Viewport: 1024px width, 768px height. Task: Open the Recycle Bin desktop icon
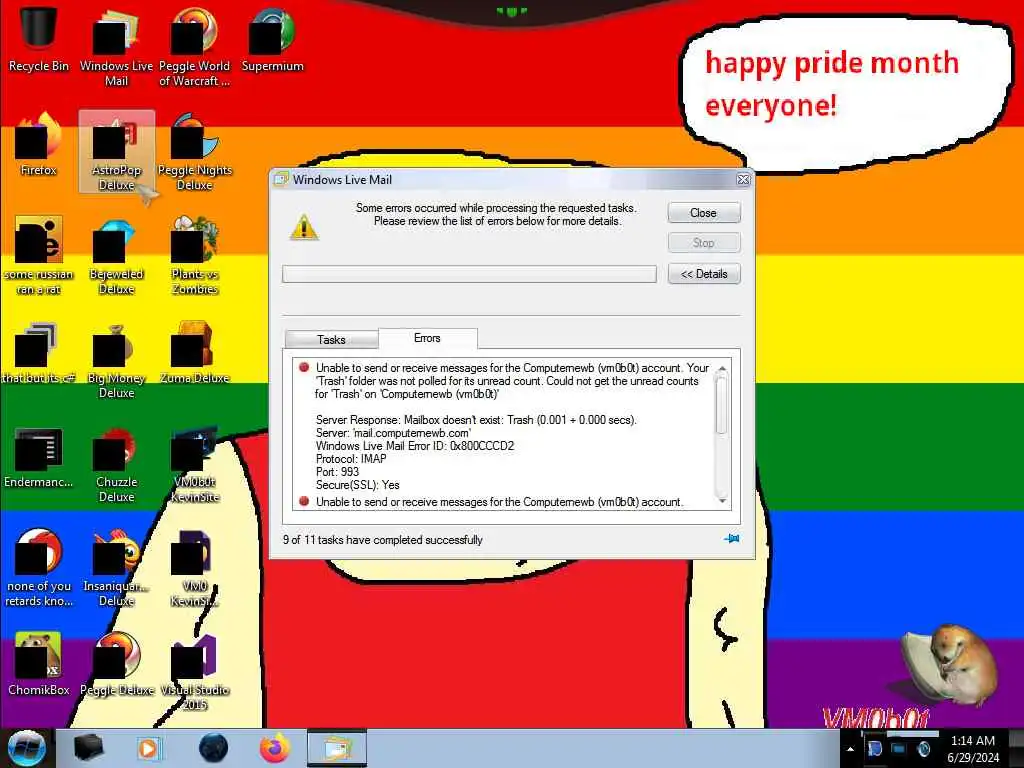[39, 38]
